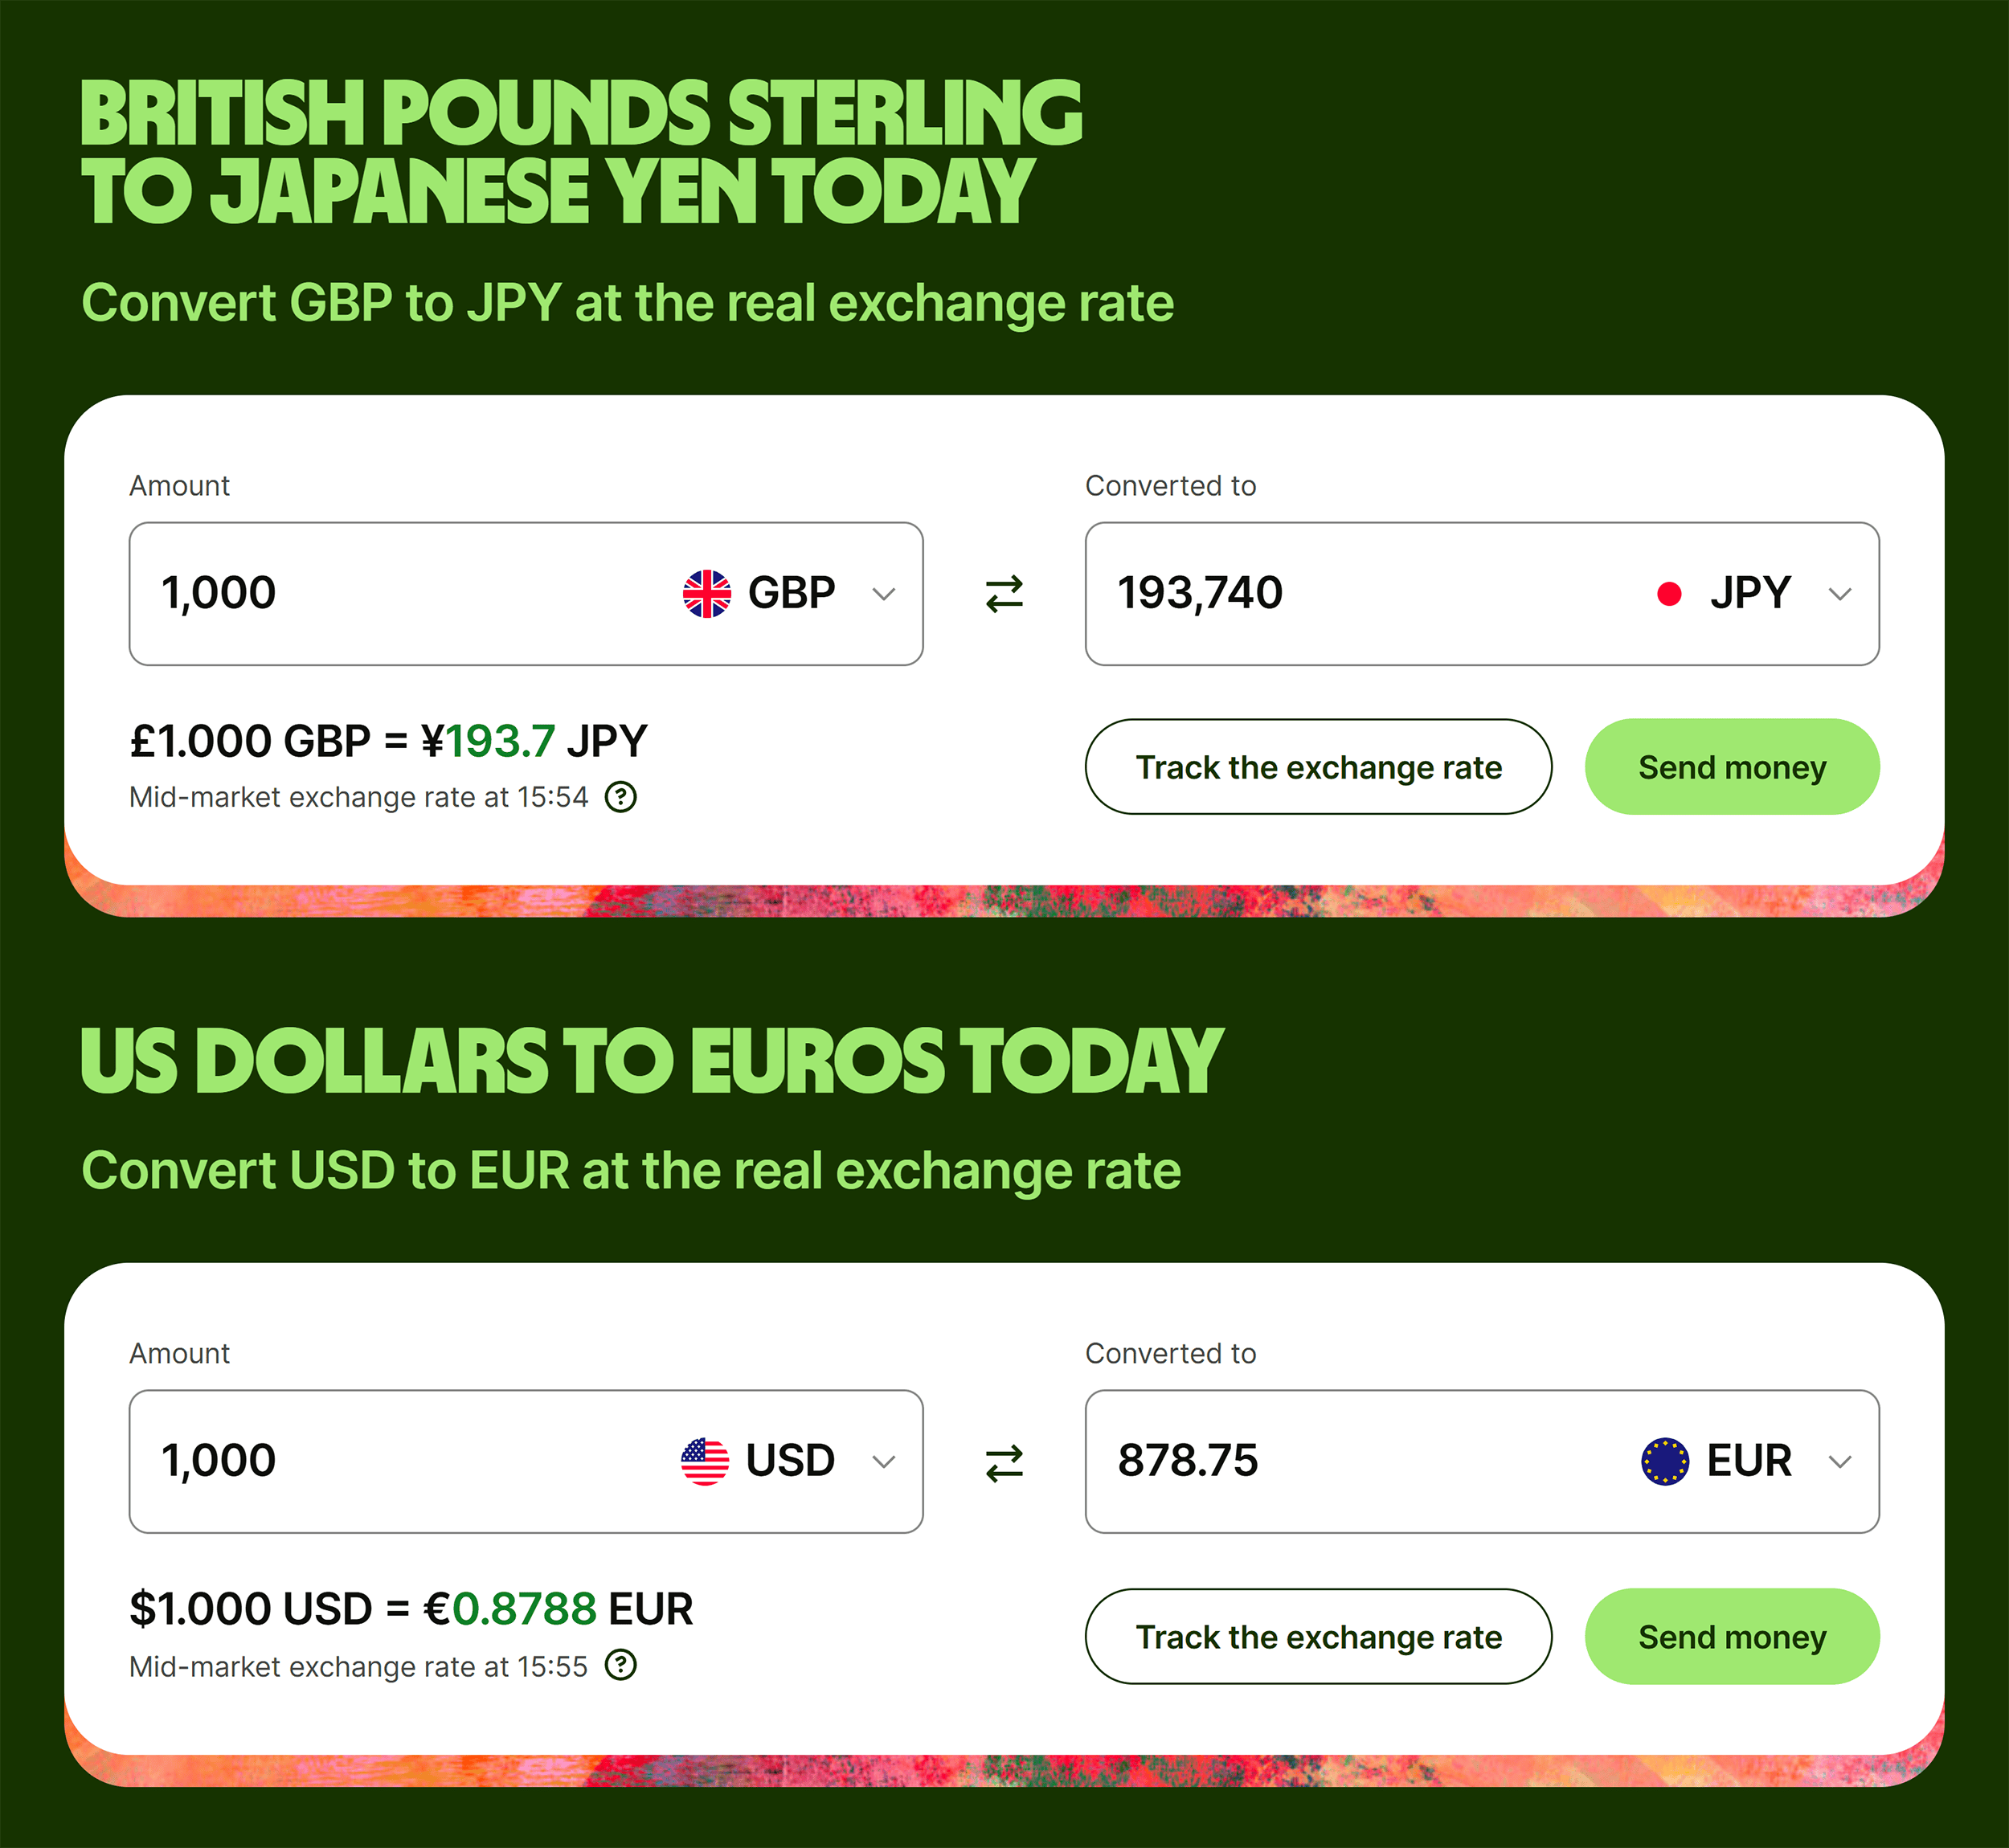Click the swap currencies icon between GBP and JPY
The image size is (2009, 1848).
click(x=1004, y=594)
